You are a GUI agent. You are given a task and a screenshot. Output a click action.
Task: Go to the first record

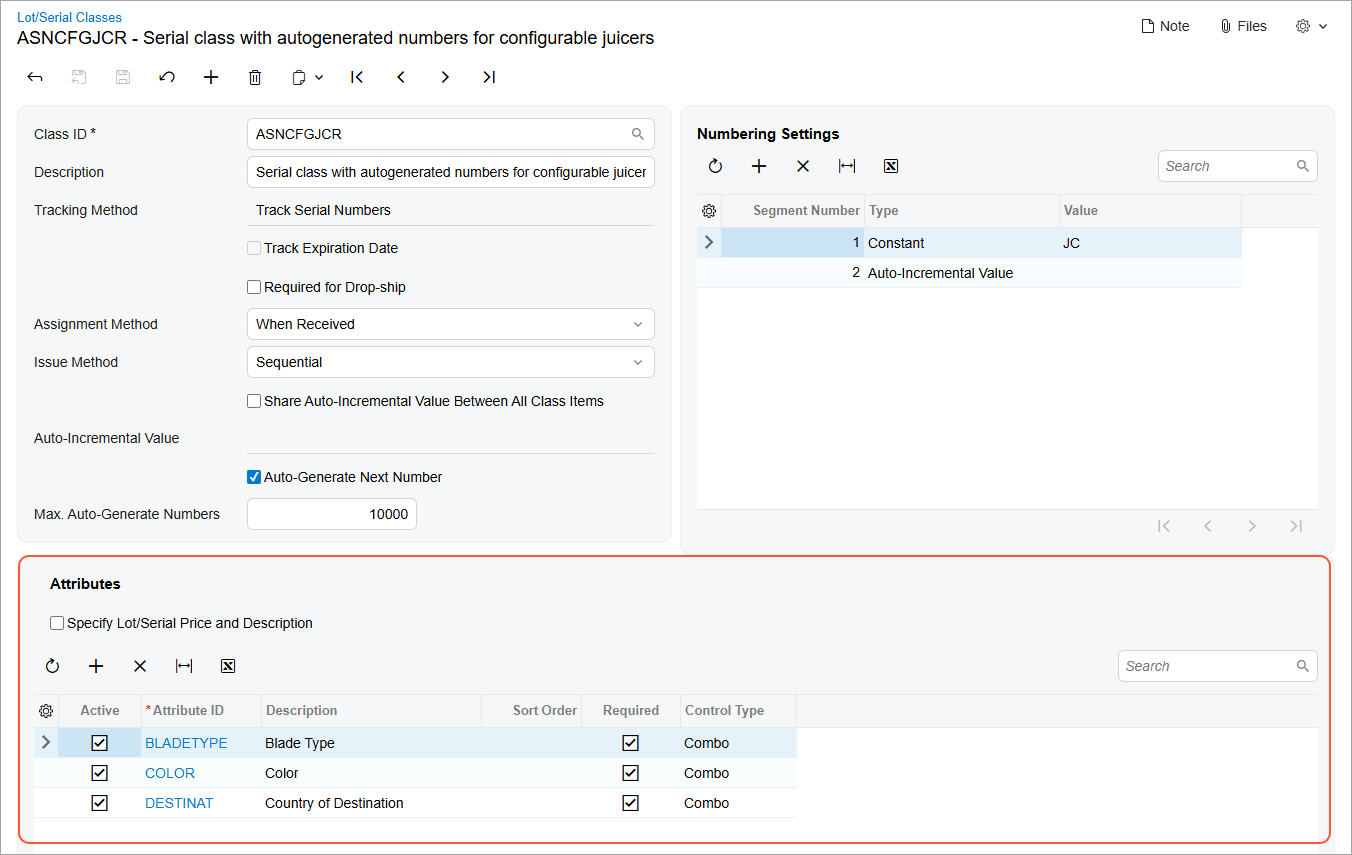tap(357, 77)
